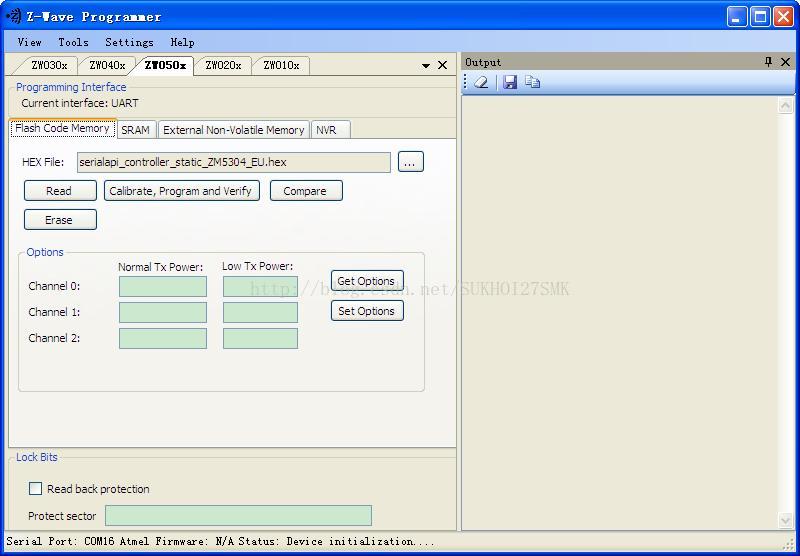Click the Erase button
Viewport: 800px width, 556px height.
(60, 220)
